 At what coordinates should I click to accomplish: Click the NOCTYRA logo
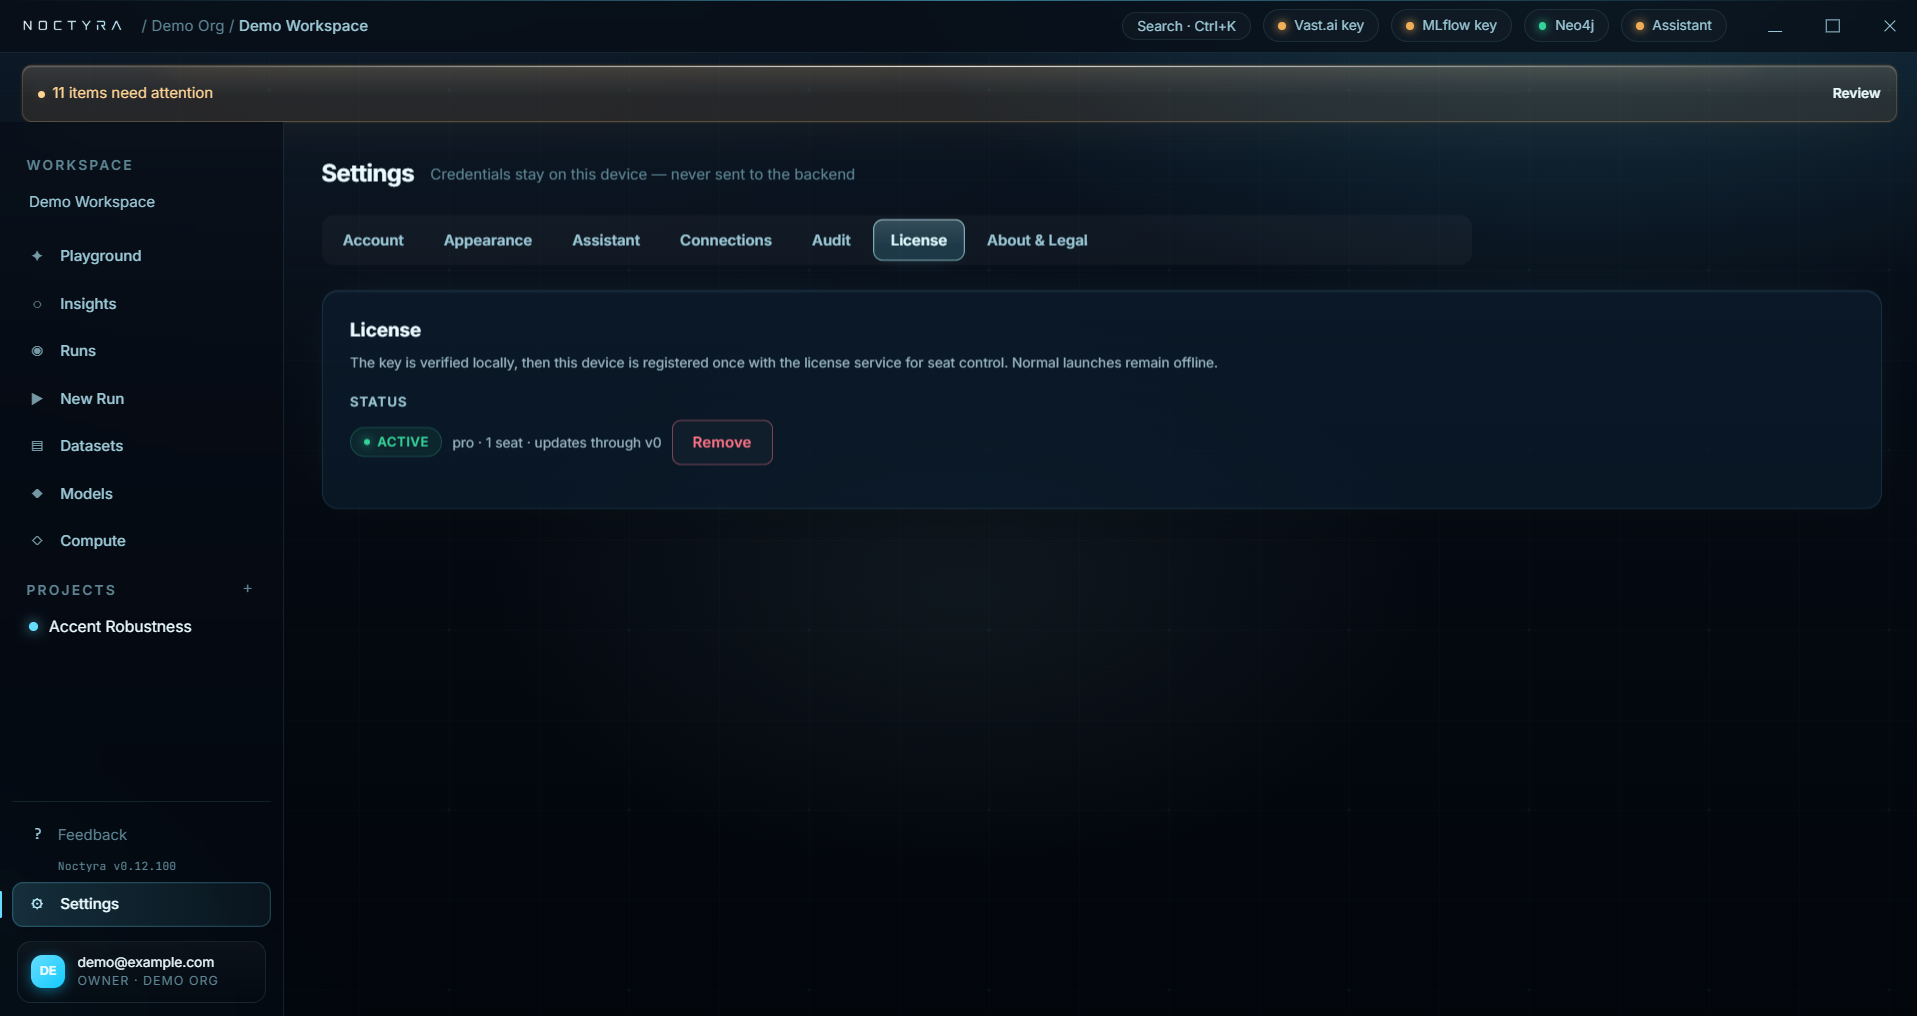72,26
